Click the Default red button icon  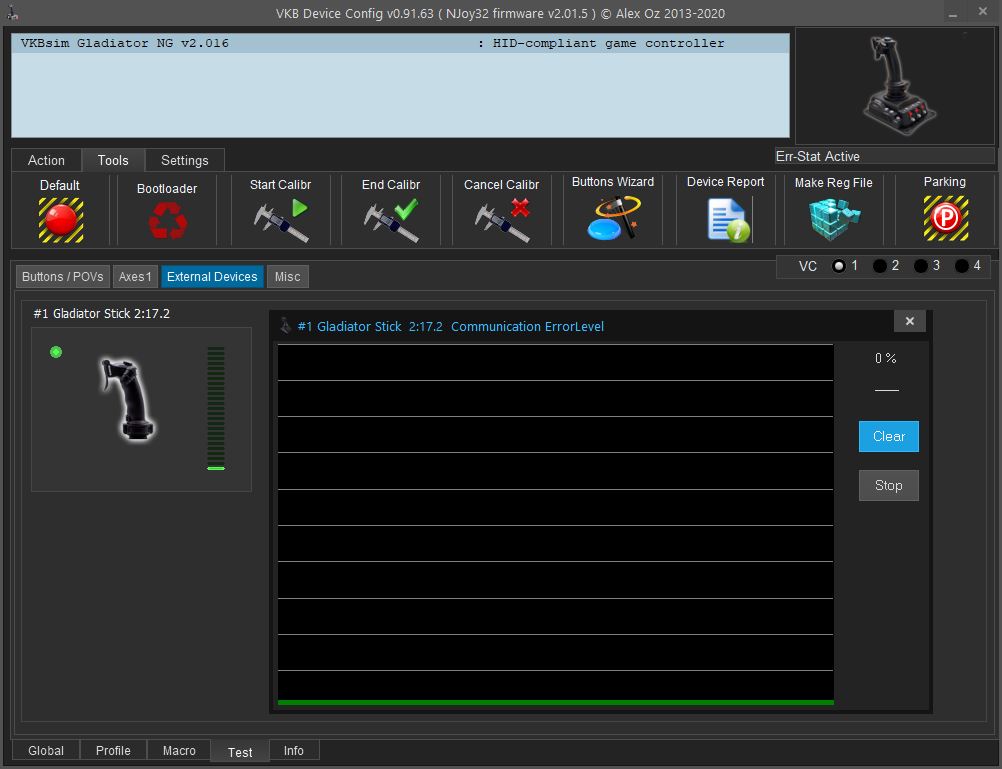pyautogui.click(x=61, y=220)
